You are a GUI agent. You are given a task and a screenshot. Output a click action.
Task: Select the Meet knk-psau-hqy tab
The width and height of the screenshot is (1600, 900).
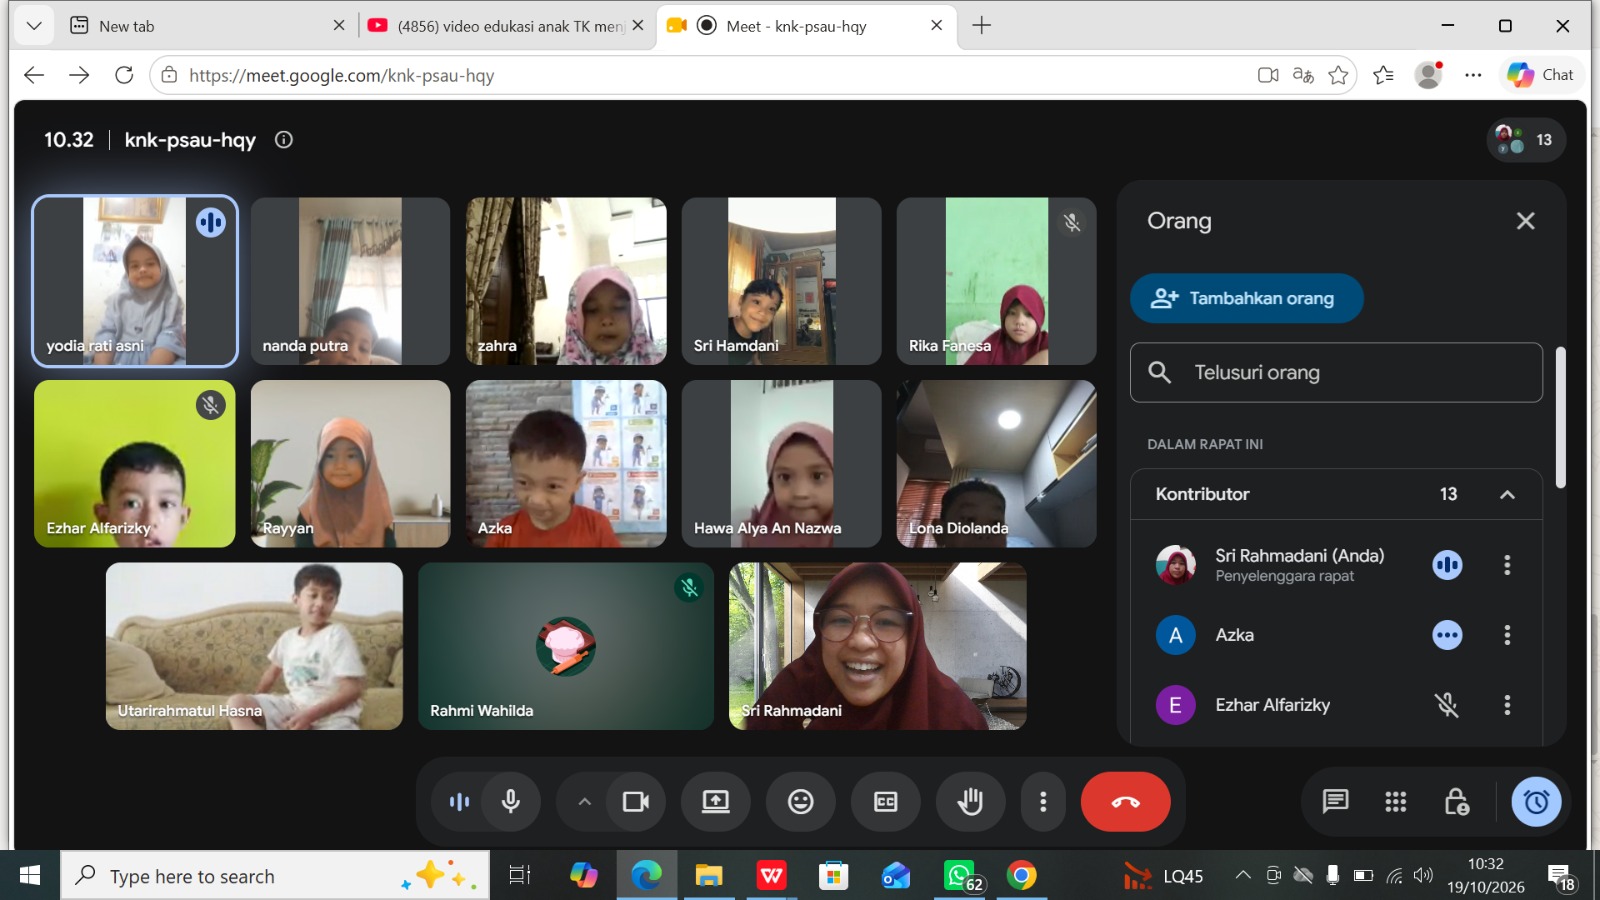coord(806,26)
